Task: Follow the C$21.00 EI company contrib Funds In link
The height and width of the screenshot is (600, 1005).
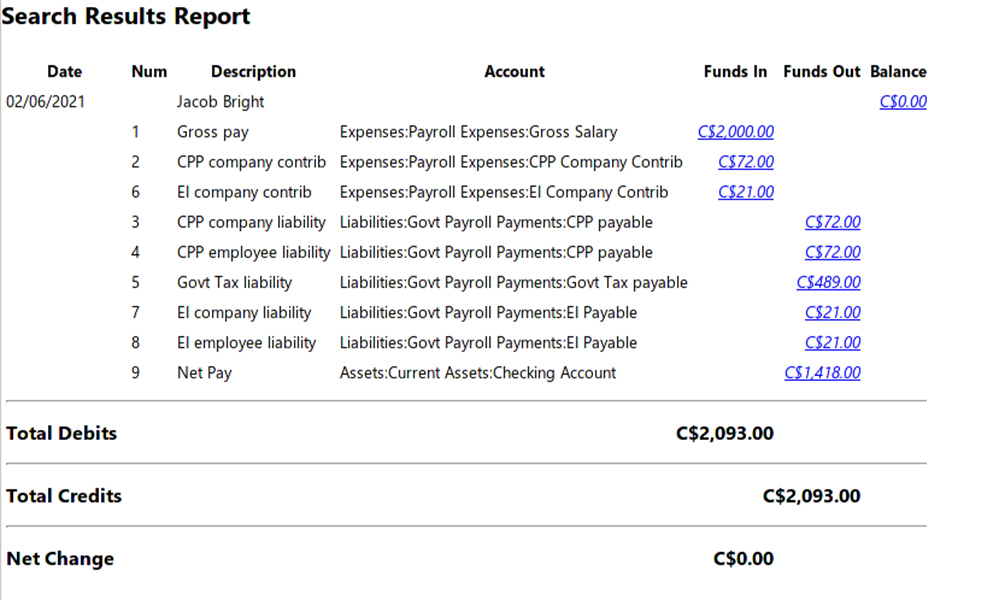Action: [745, 192]
